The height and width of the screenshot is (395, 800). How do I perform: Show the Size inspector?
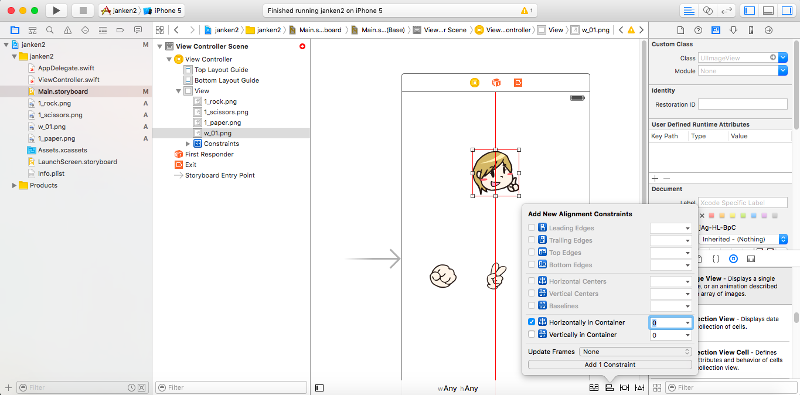pyautogui.click(x=751, y=30)
